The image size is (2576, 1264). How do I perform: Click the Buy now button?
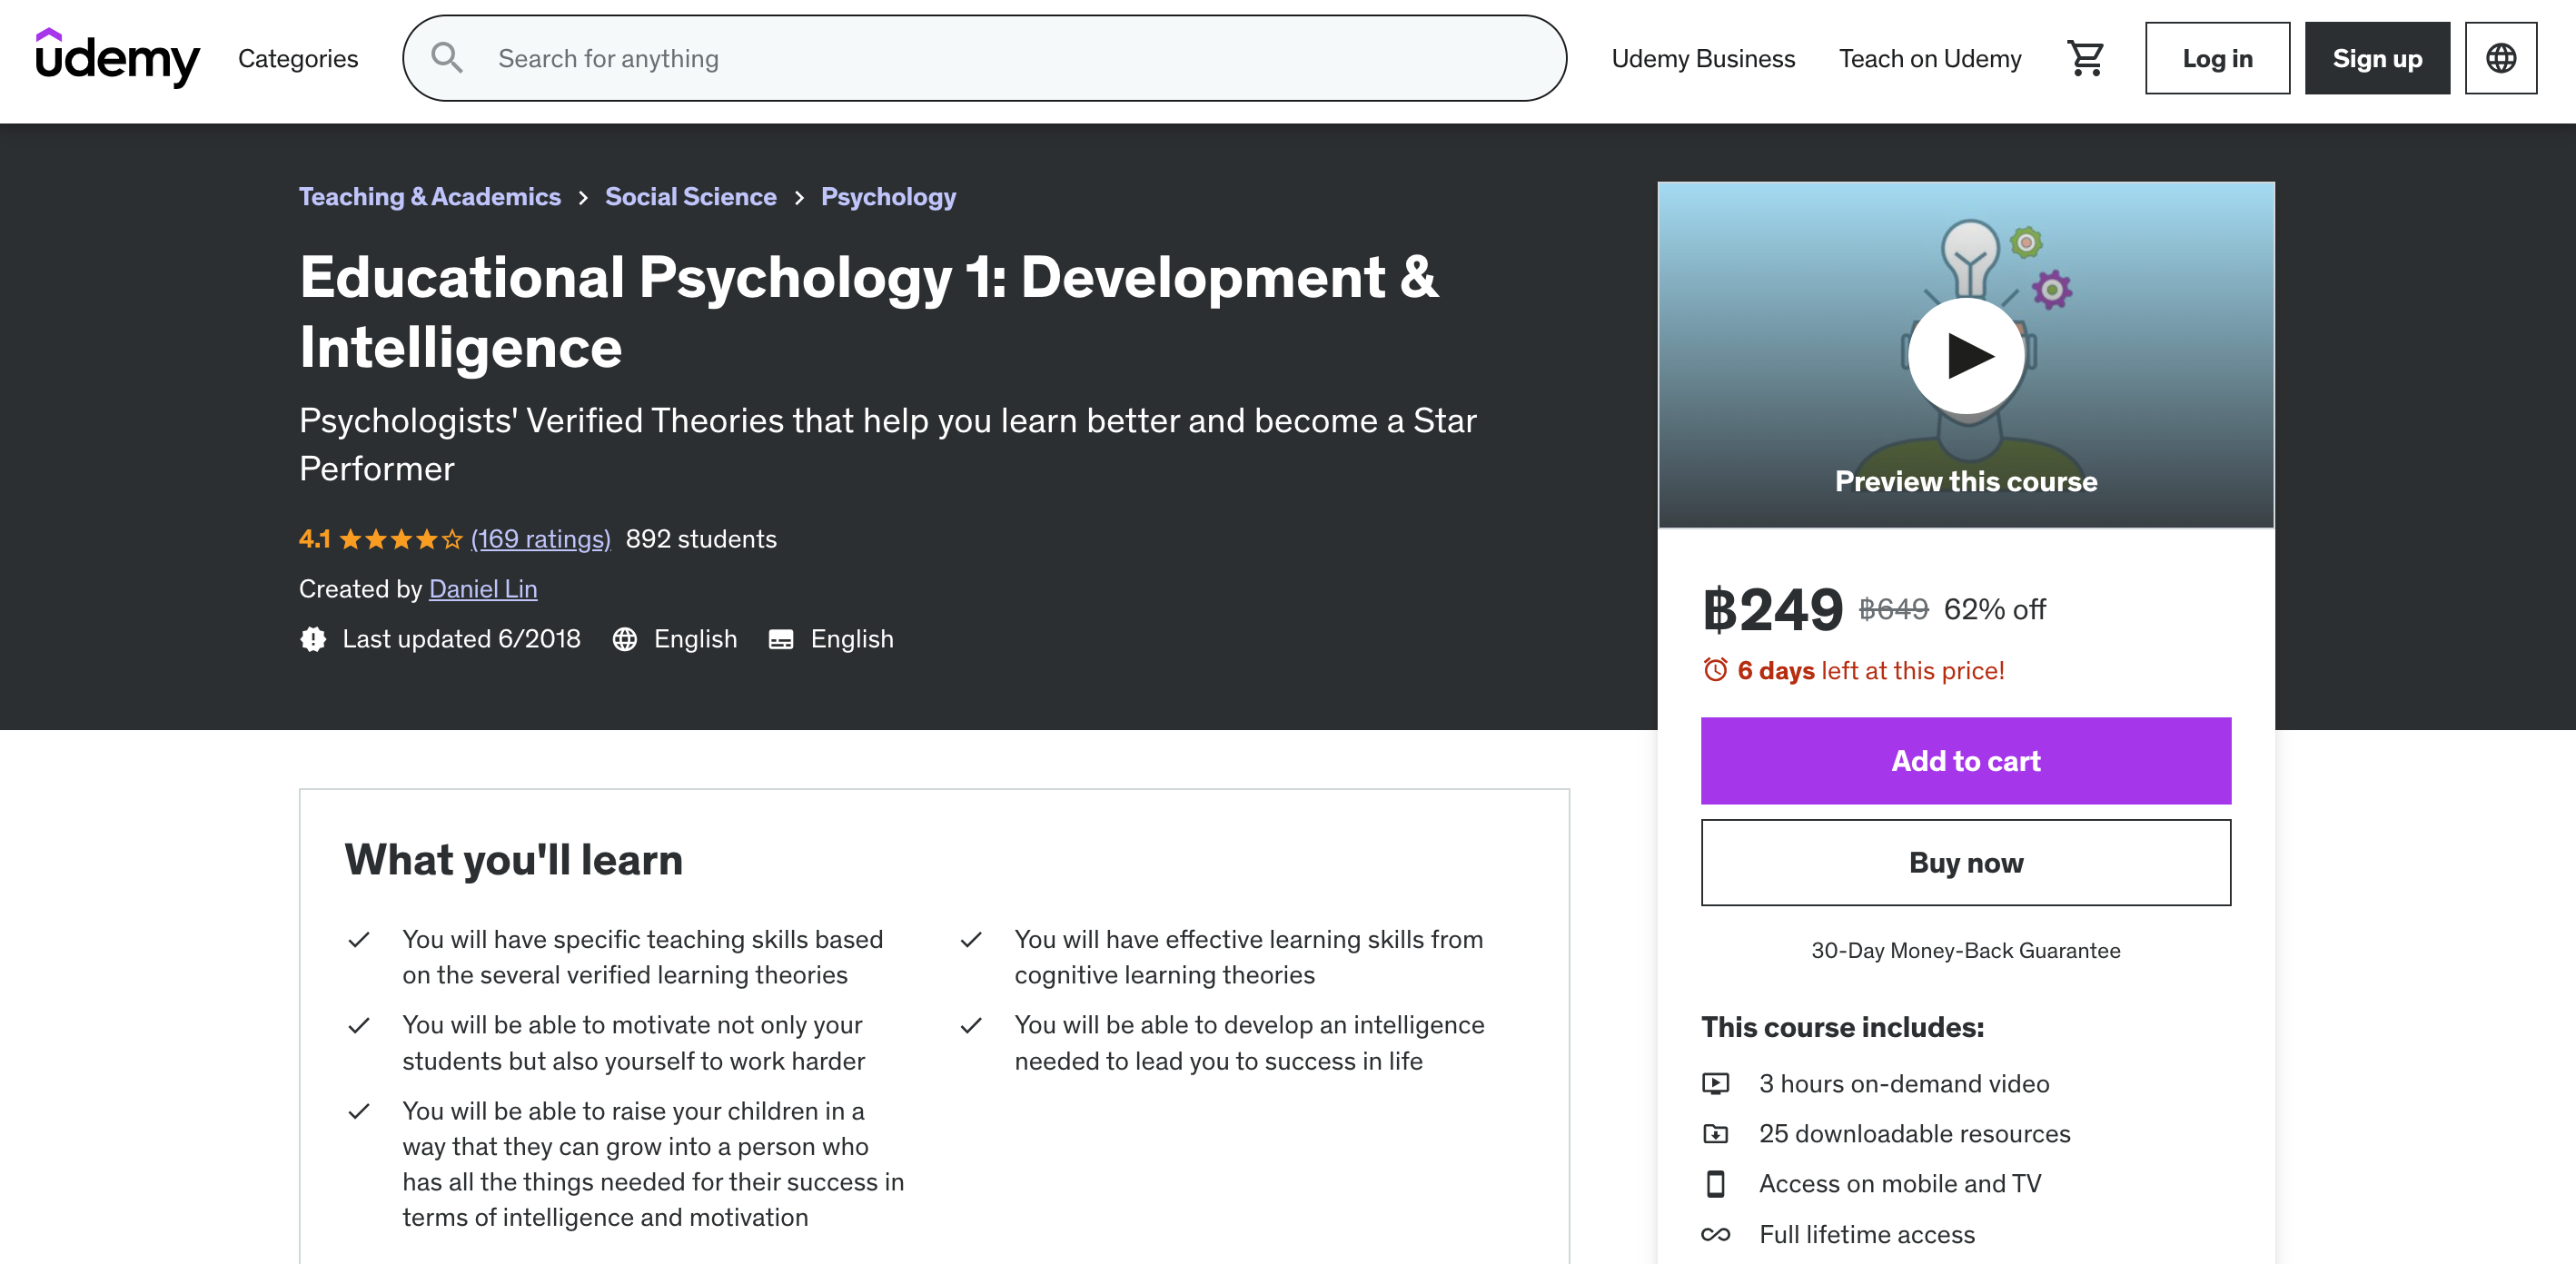tap(1965, 863)
